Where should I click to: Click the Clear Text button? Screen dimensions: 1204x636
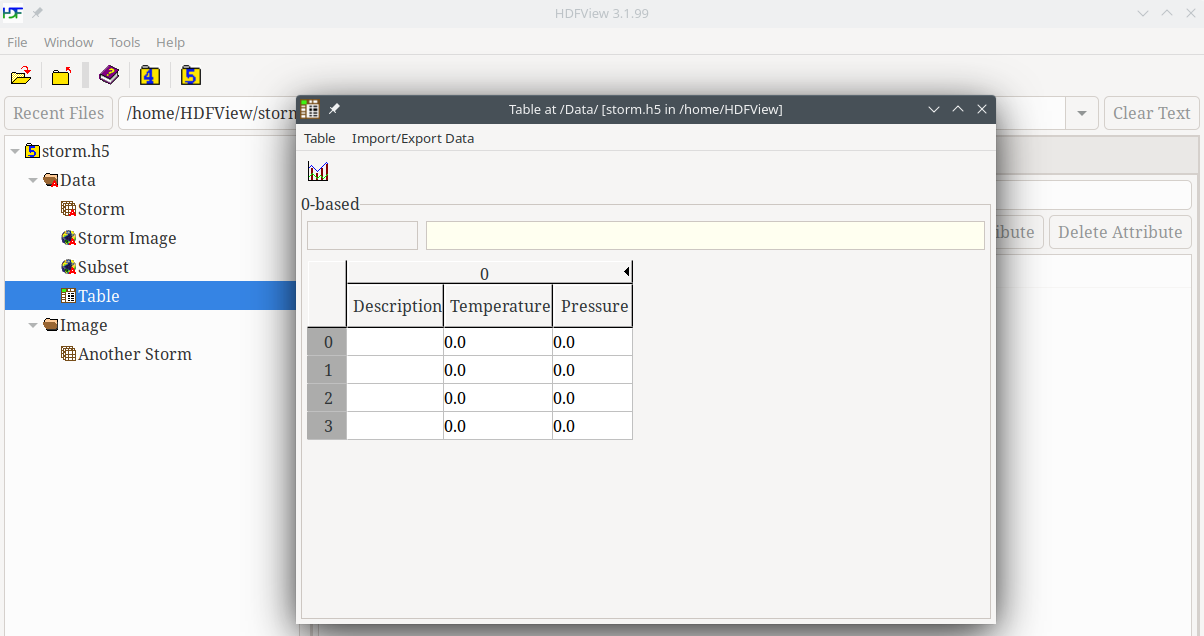(1151, 114)
